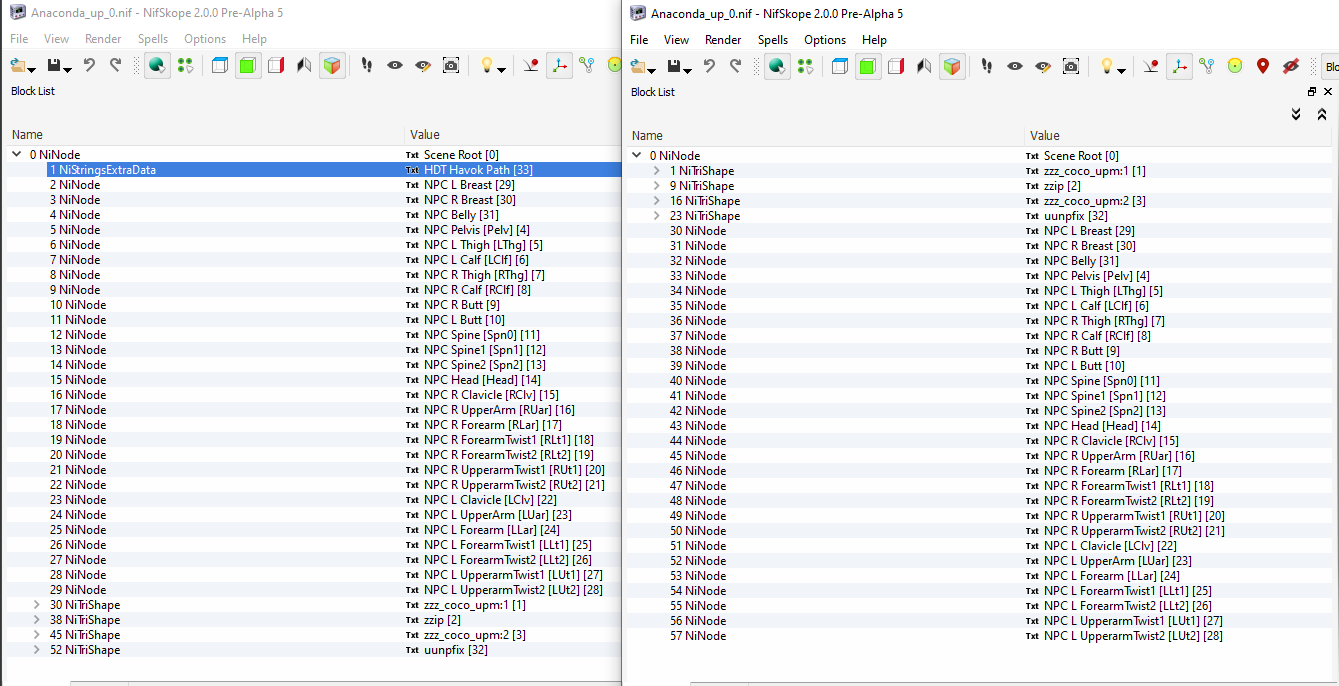Open the Render menu in left window
Image resolution: width=1339 pixels, height=686 pixels.
click(x=103, y=39)
